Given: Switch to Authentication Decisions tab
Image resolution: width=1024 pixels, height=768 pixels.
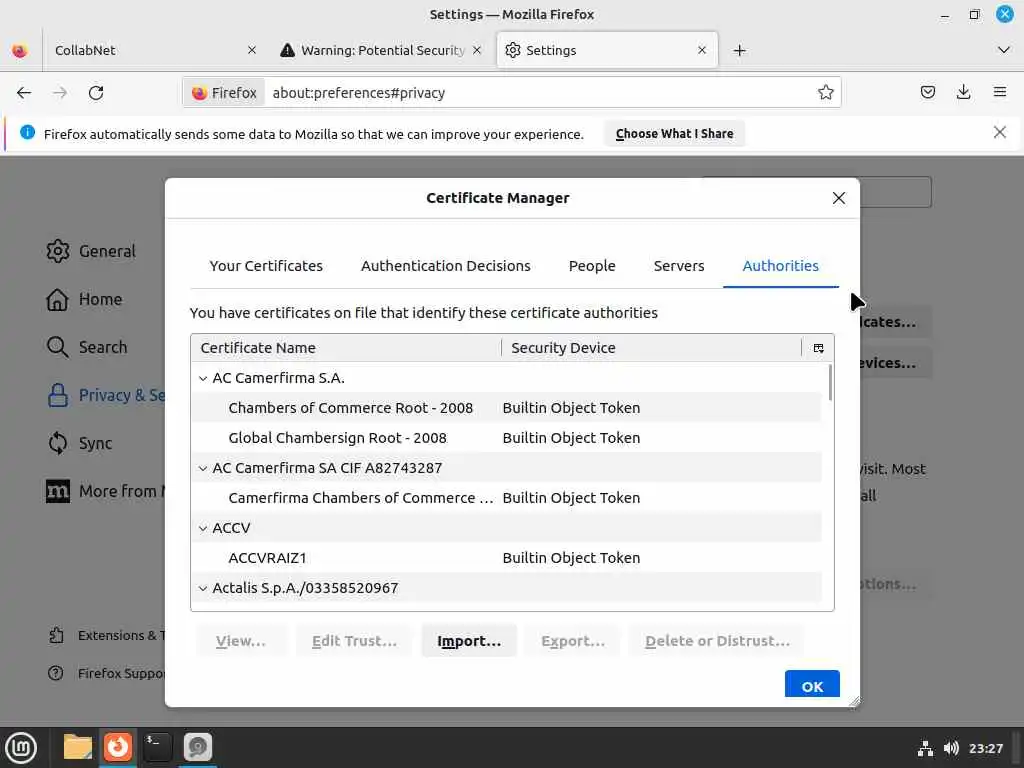Looking at the screenshot, I should [x=445, y=266].
